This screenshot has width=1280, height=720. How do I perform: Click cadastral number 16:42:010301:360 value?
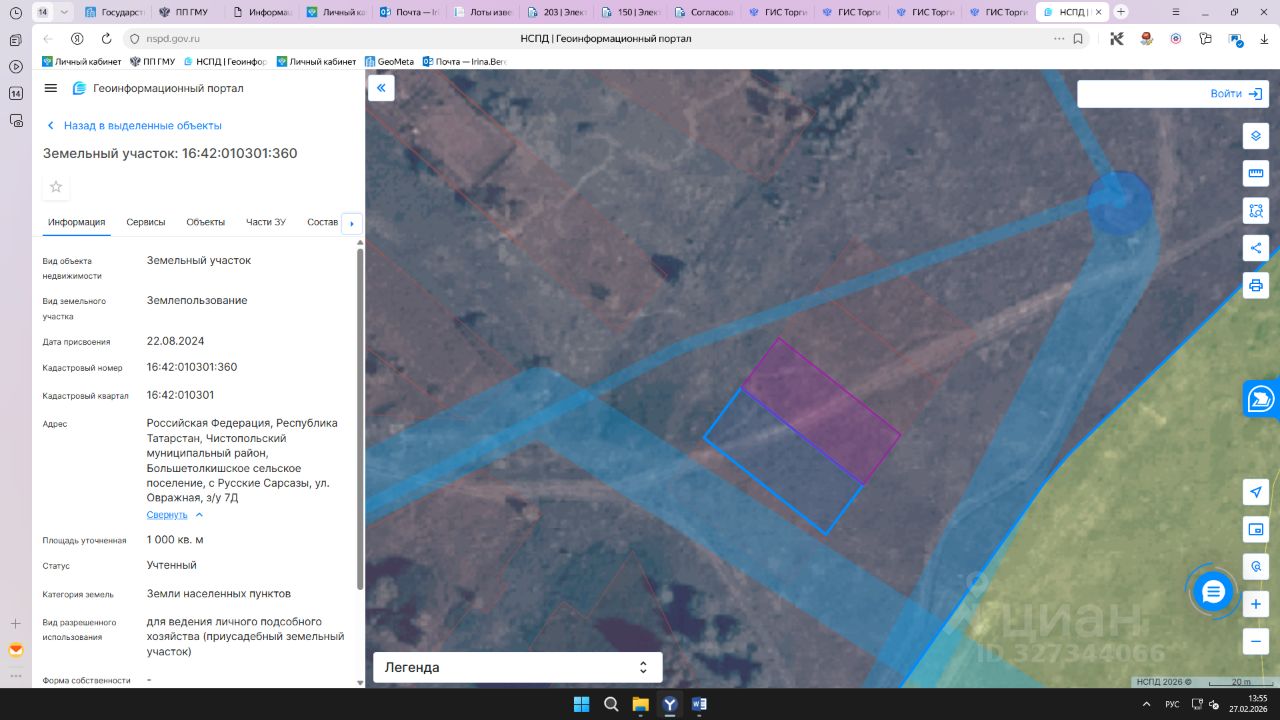tap(192, 367)
